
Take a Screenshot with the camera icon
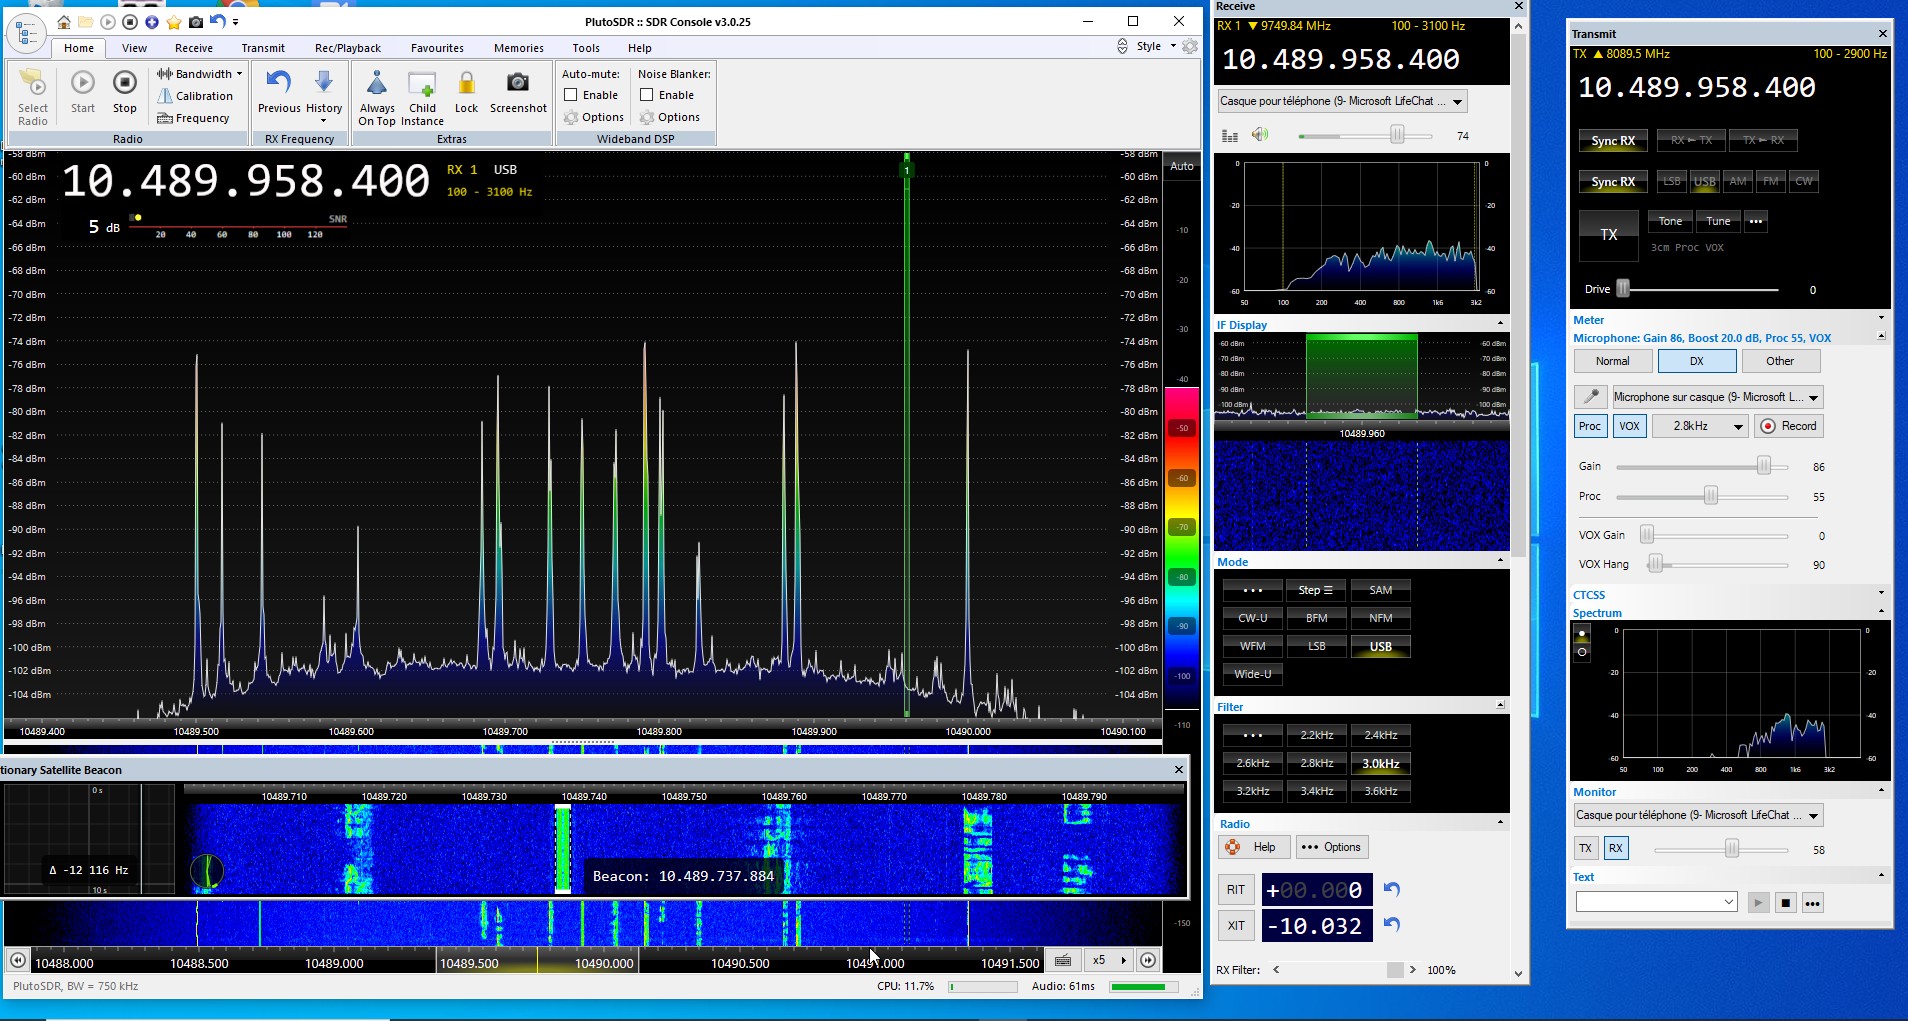[518, 84]
